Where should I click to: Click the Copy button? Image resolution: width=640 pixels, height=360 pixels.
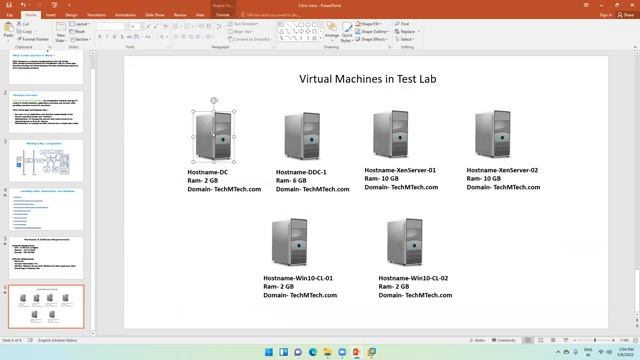click(24, 31)
